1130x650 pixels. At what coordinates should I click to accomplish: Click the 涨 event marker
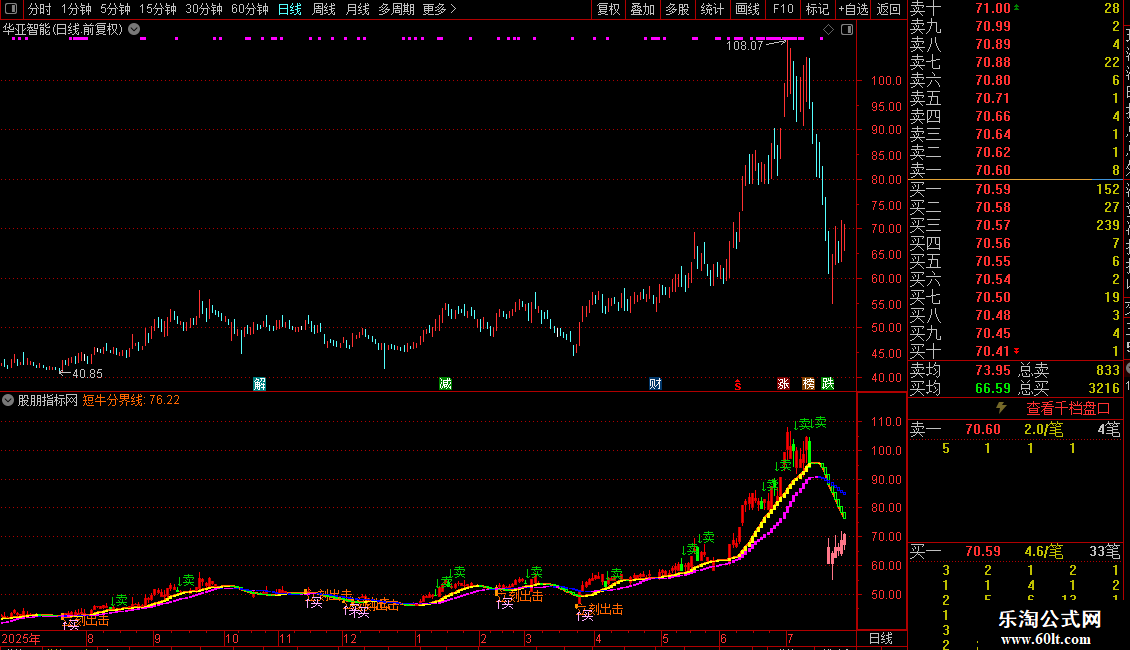[x=783, y=383]
